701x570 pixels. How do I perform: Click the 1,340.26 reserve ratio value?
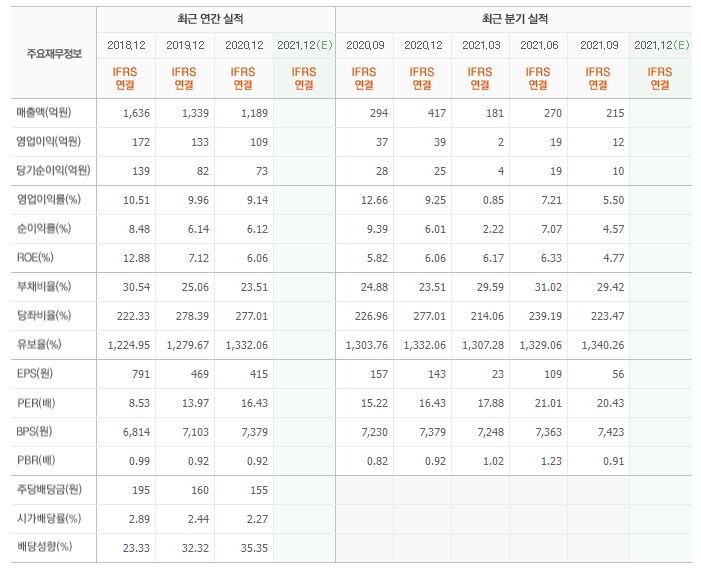click(603, 346)
